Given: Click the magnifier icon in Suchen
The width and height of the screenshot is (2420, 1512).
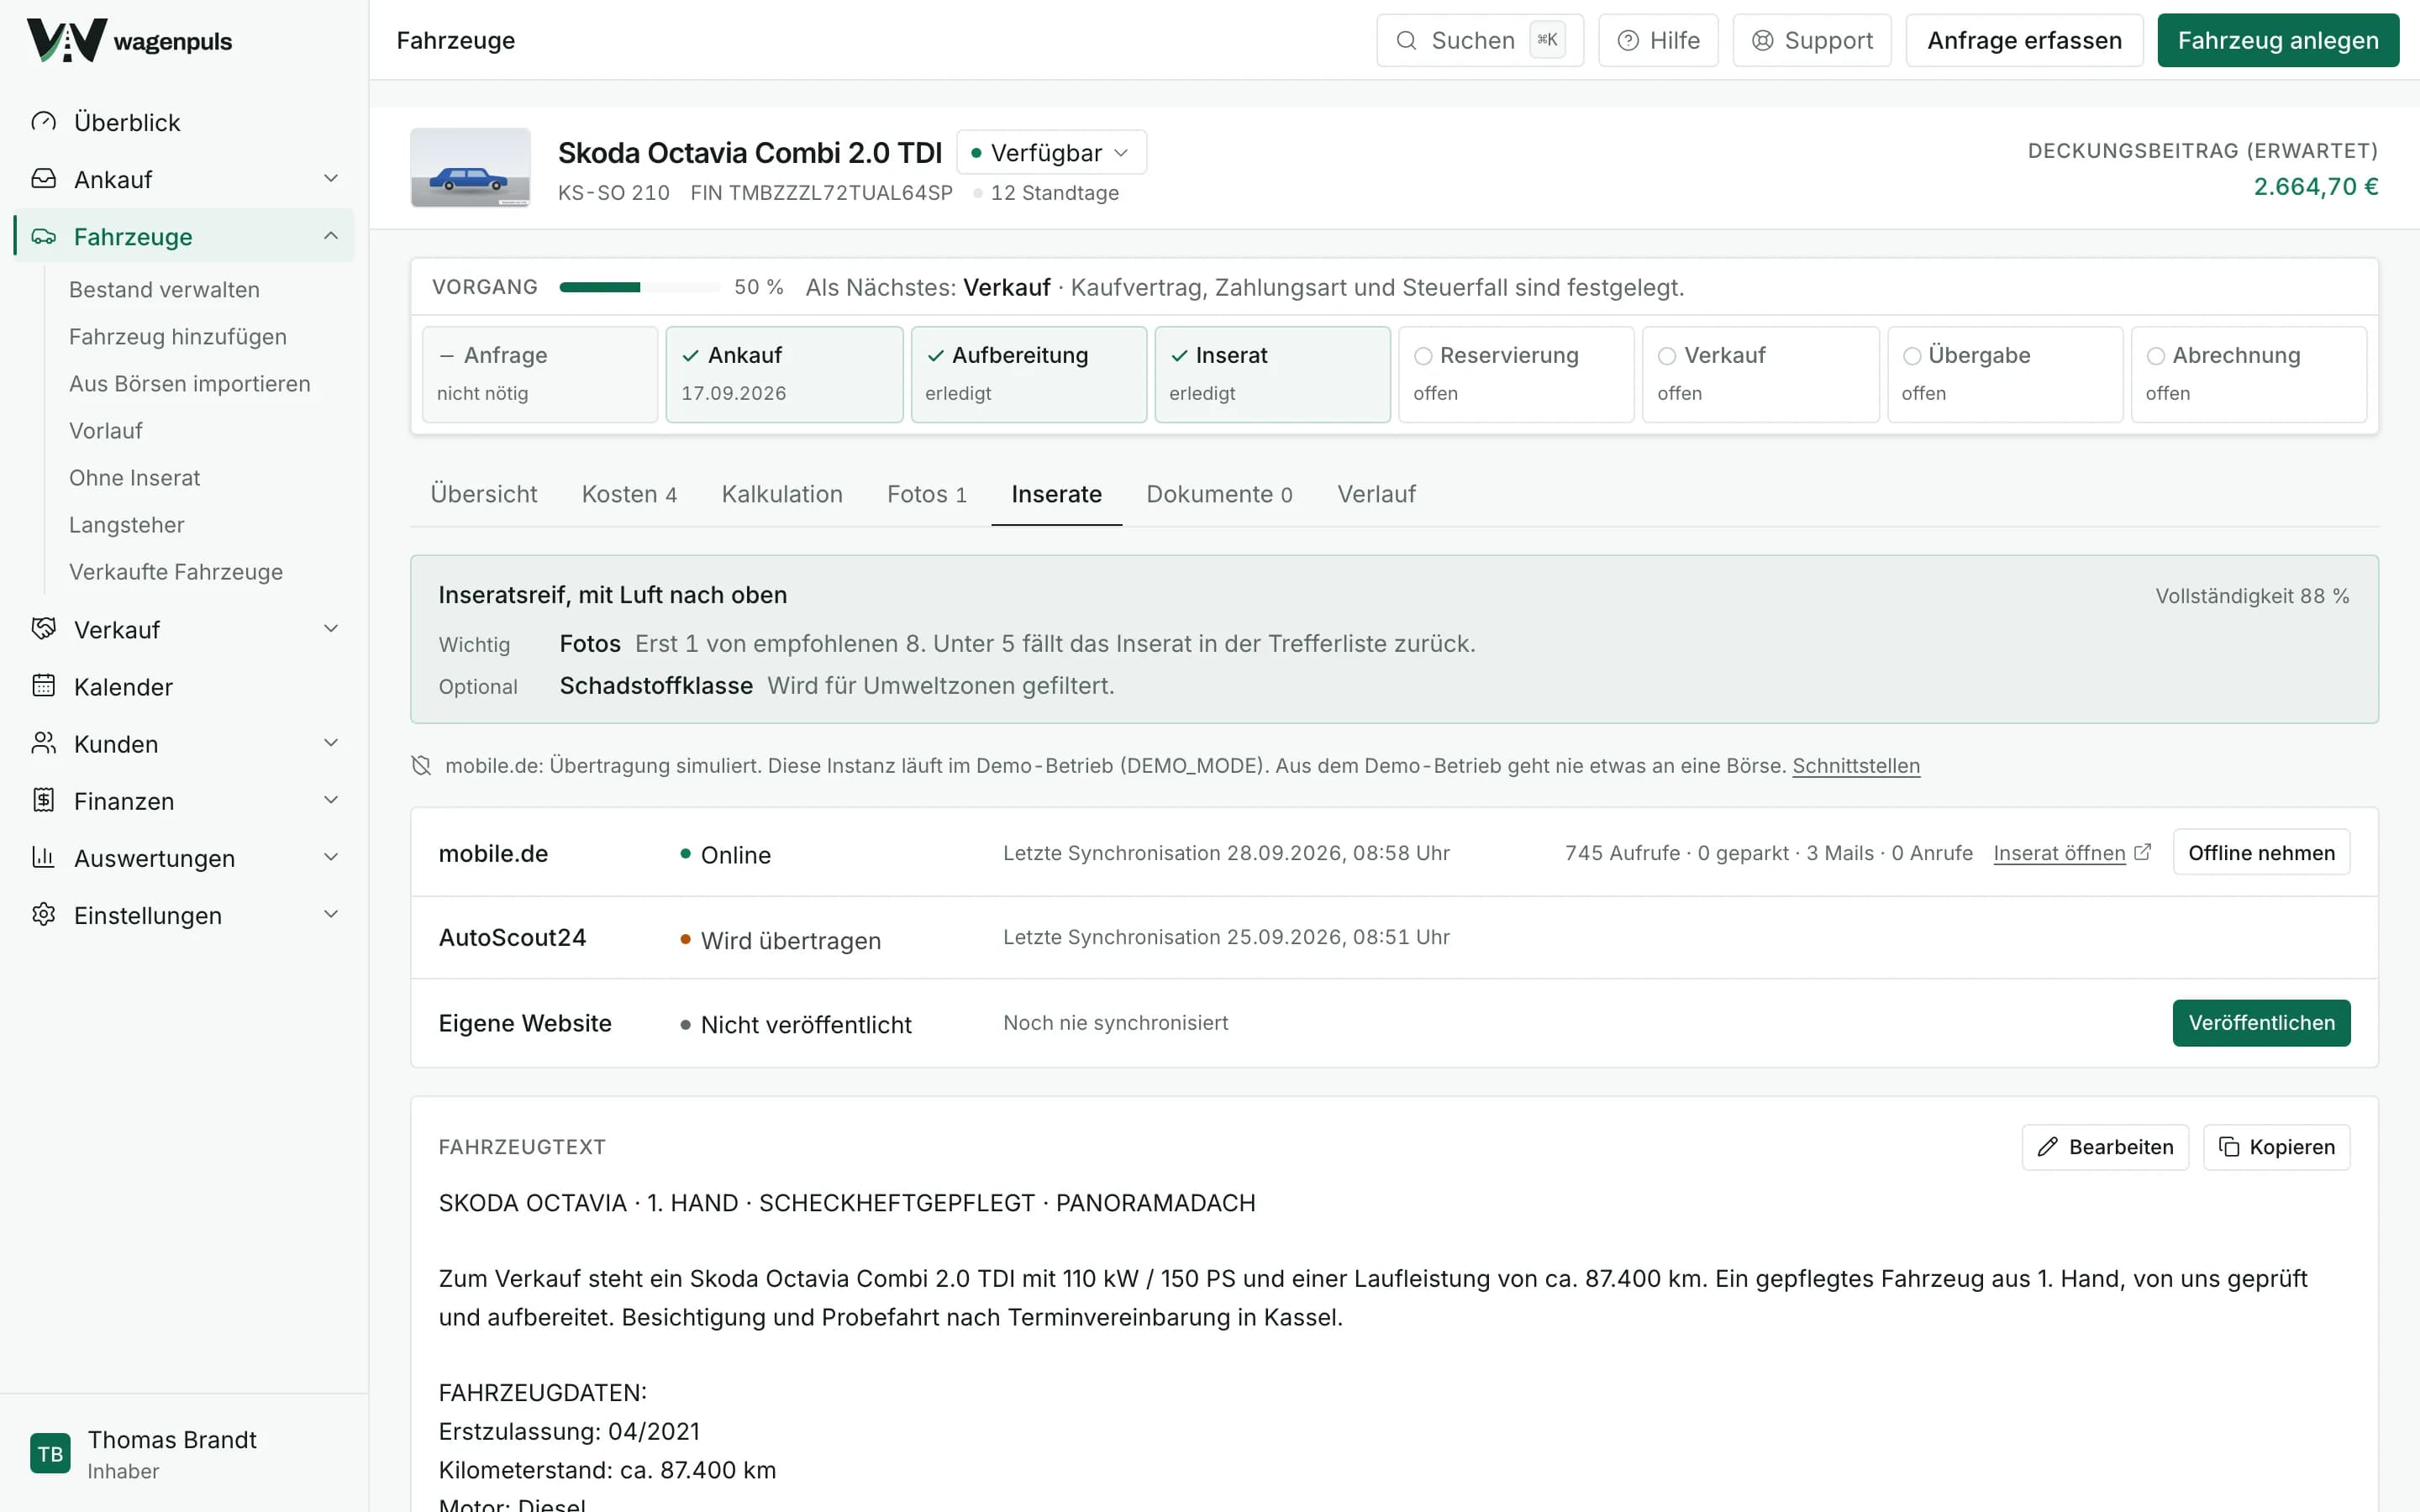Looking at the screenshot, I should [x=1406, y=40].
